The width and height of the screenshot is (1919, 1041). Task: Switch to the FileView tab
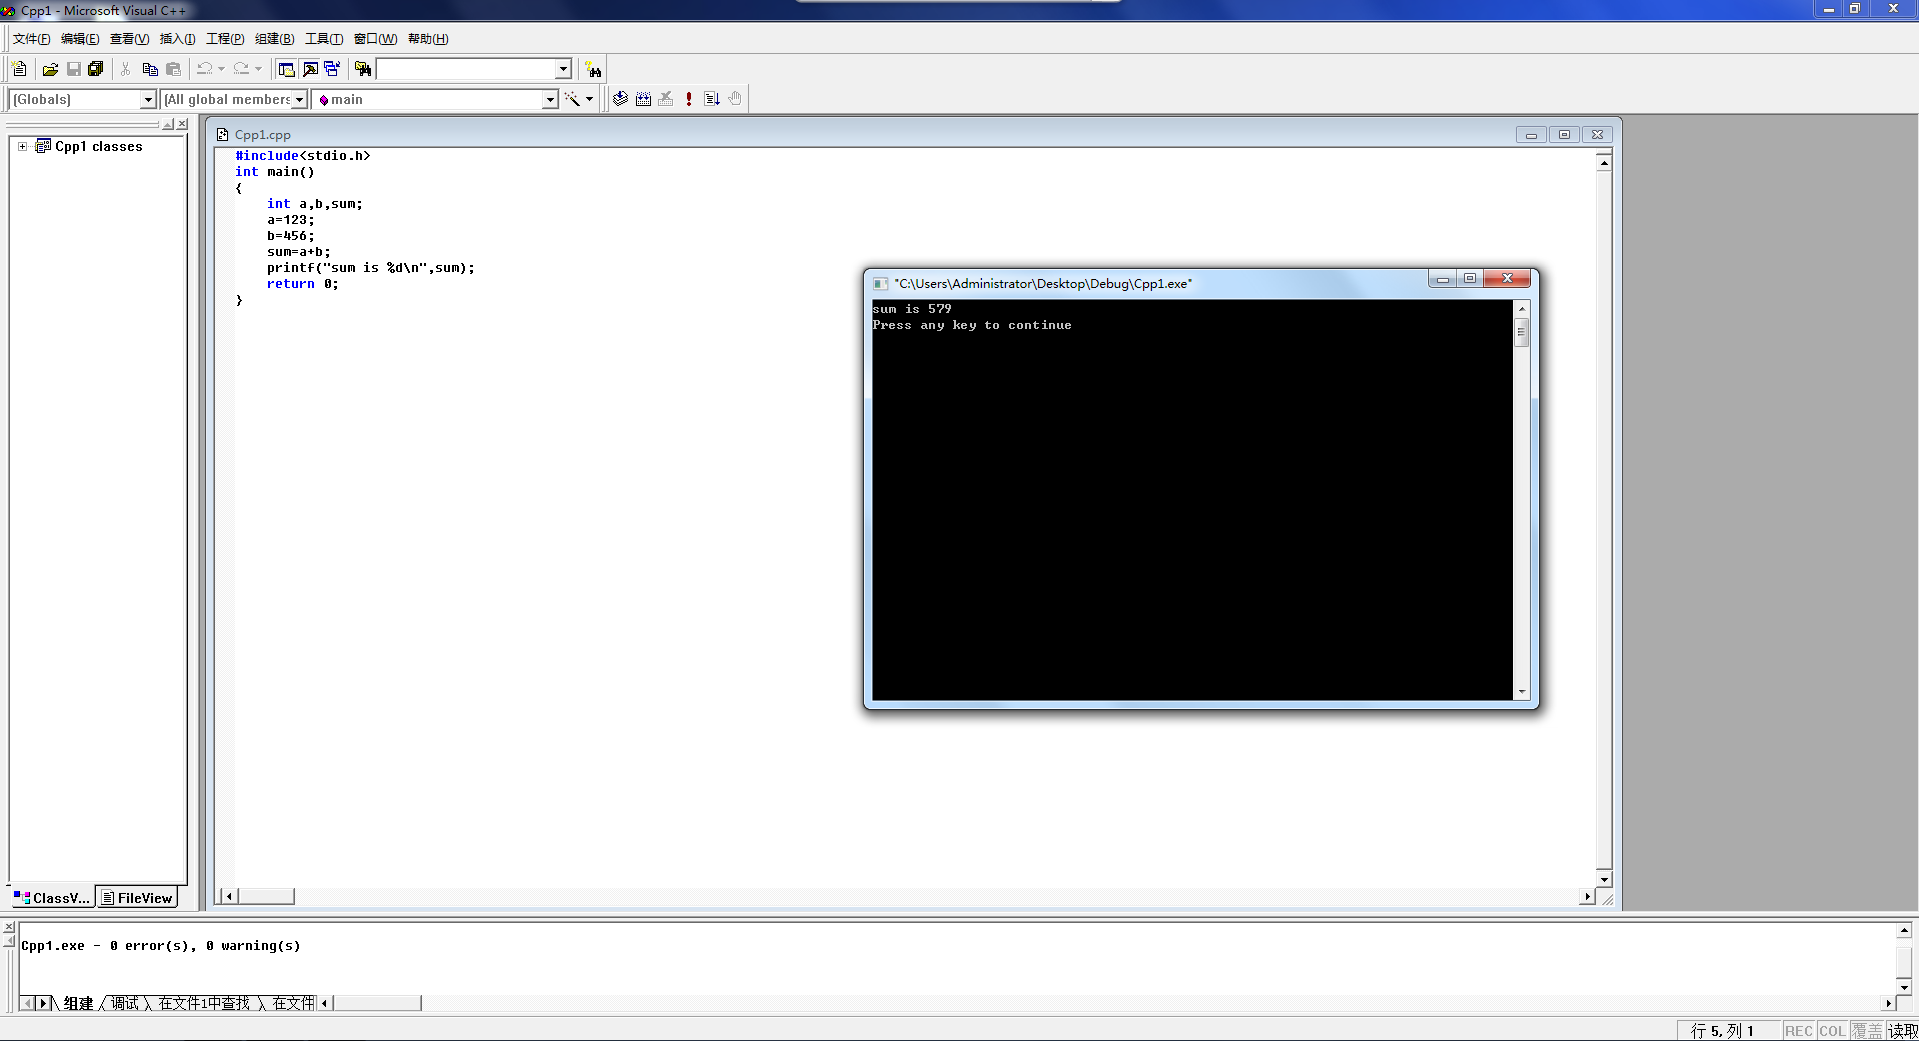tap(137, 898)
